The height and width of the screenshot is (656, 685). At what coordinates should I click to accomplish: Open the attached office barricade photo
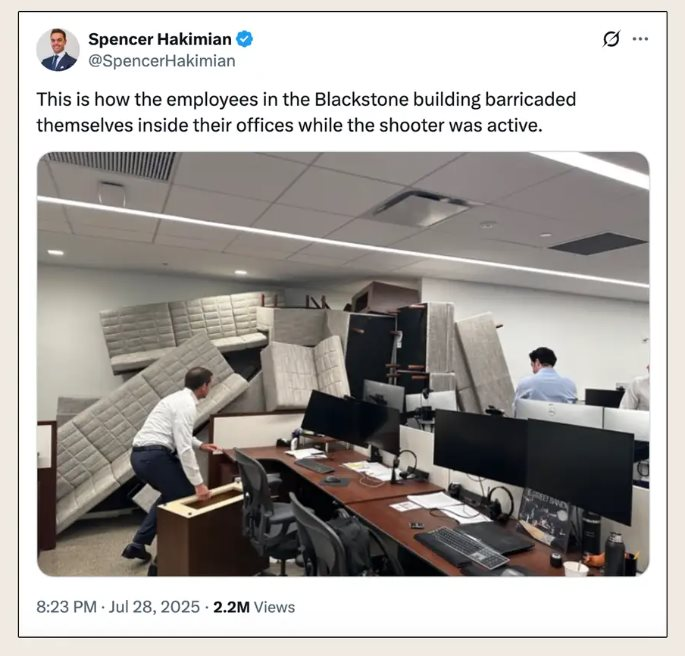tap(343, 364)
